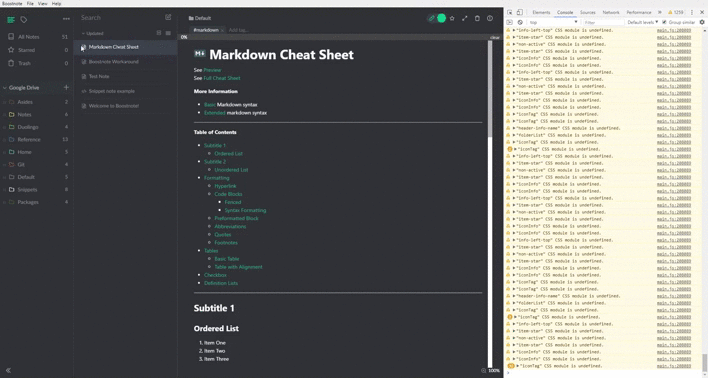Show All Notes
This screenshot has height=378, width=708.
click(x=37, y=37)
